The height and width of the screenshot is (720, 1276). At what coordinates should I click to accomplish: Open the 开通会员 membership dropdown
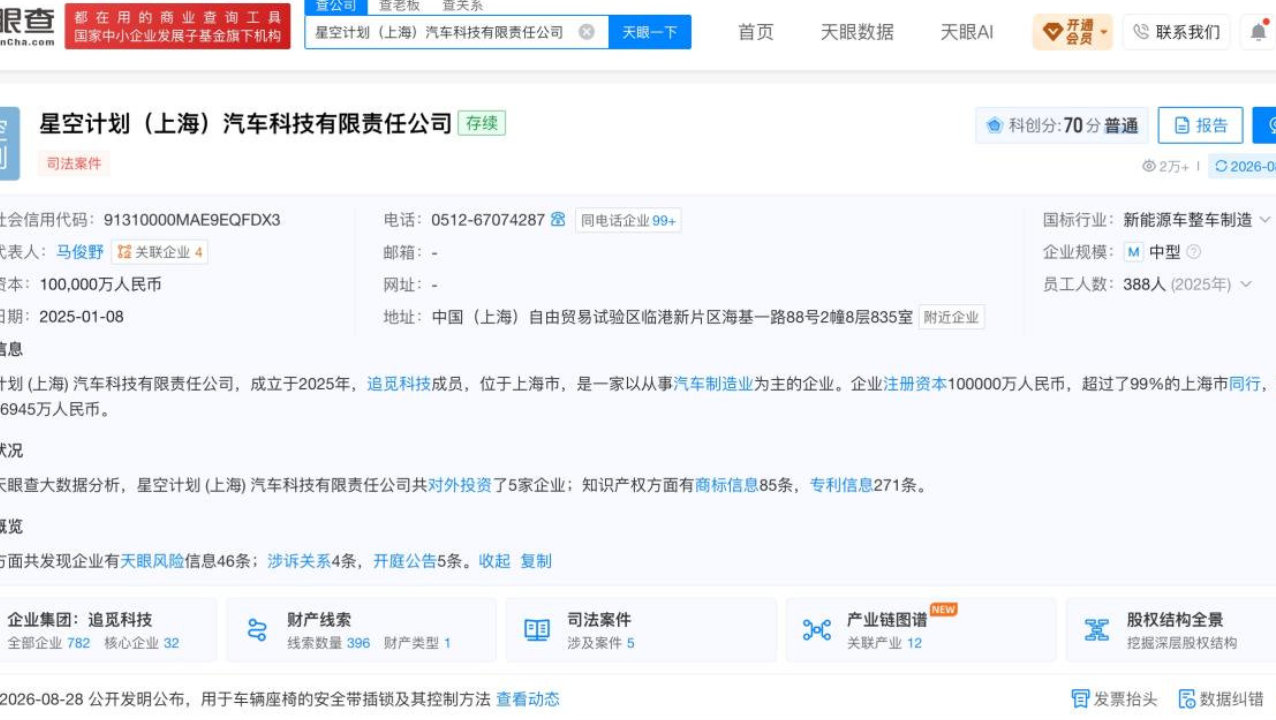(x=1073, y=32)
